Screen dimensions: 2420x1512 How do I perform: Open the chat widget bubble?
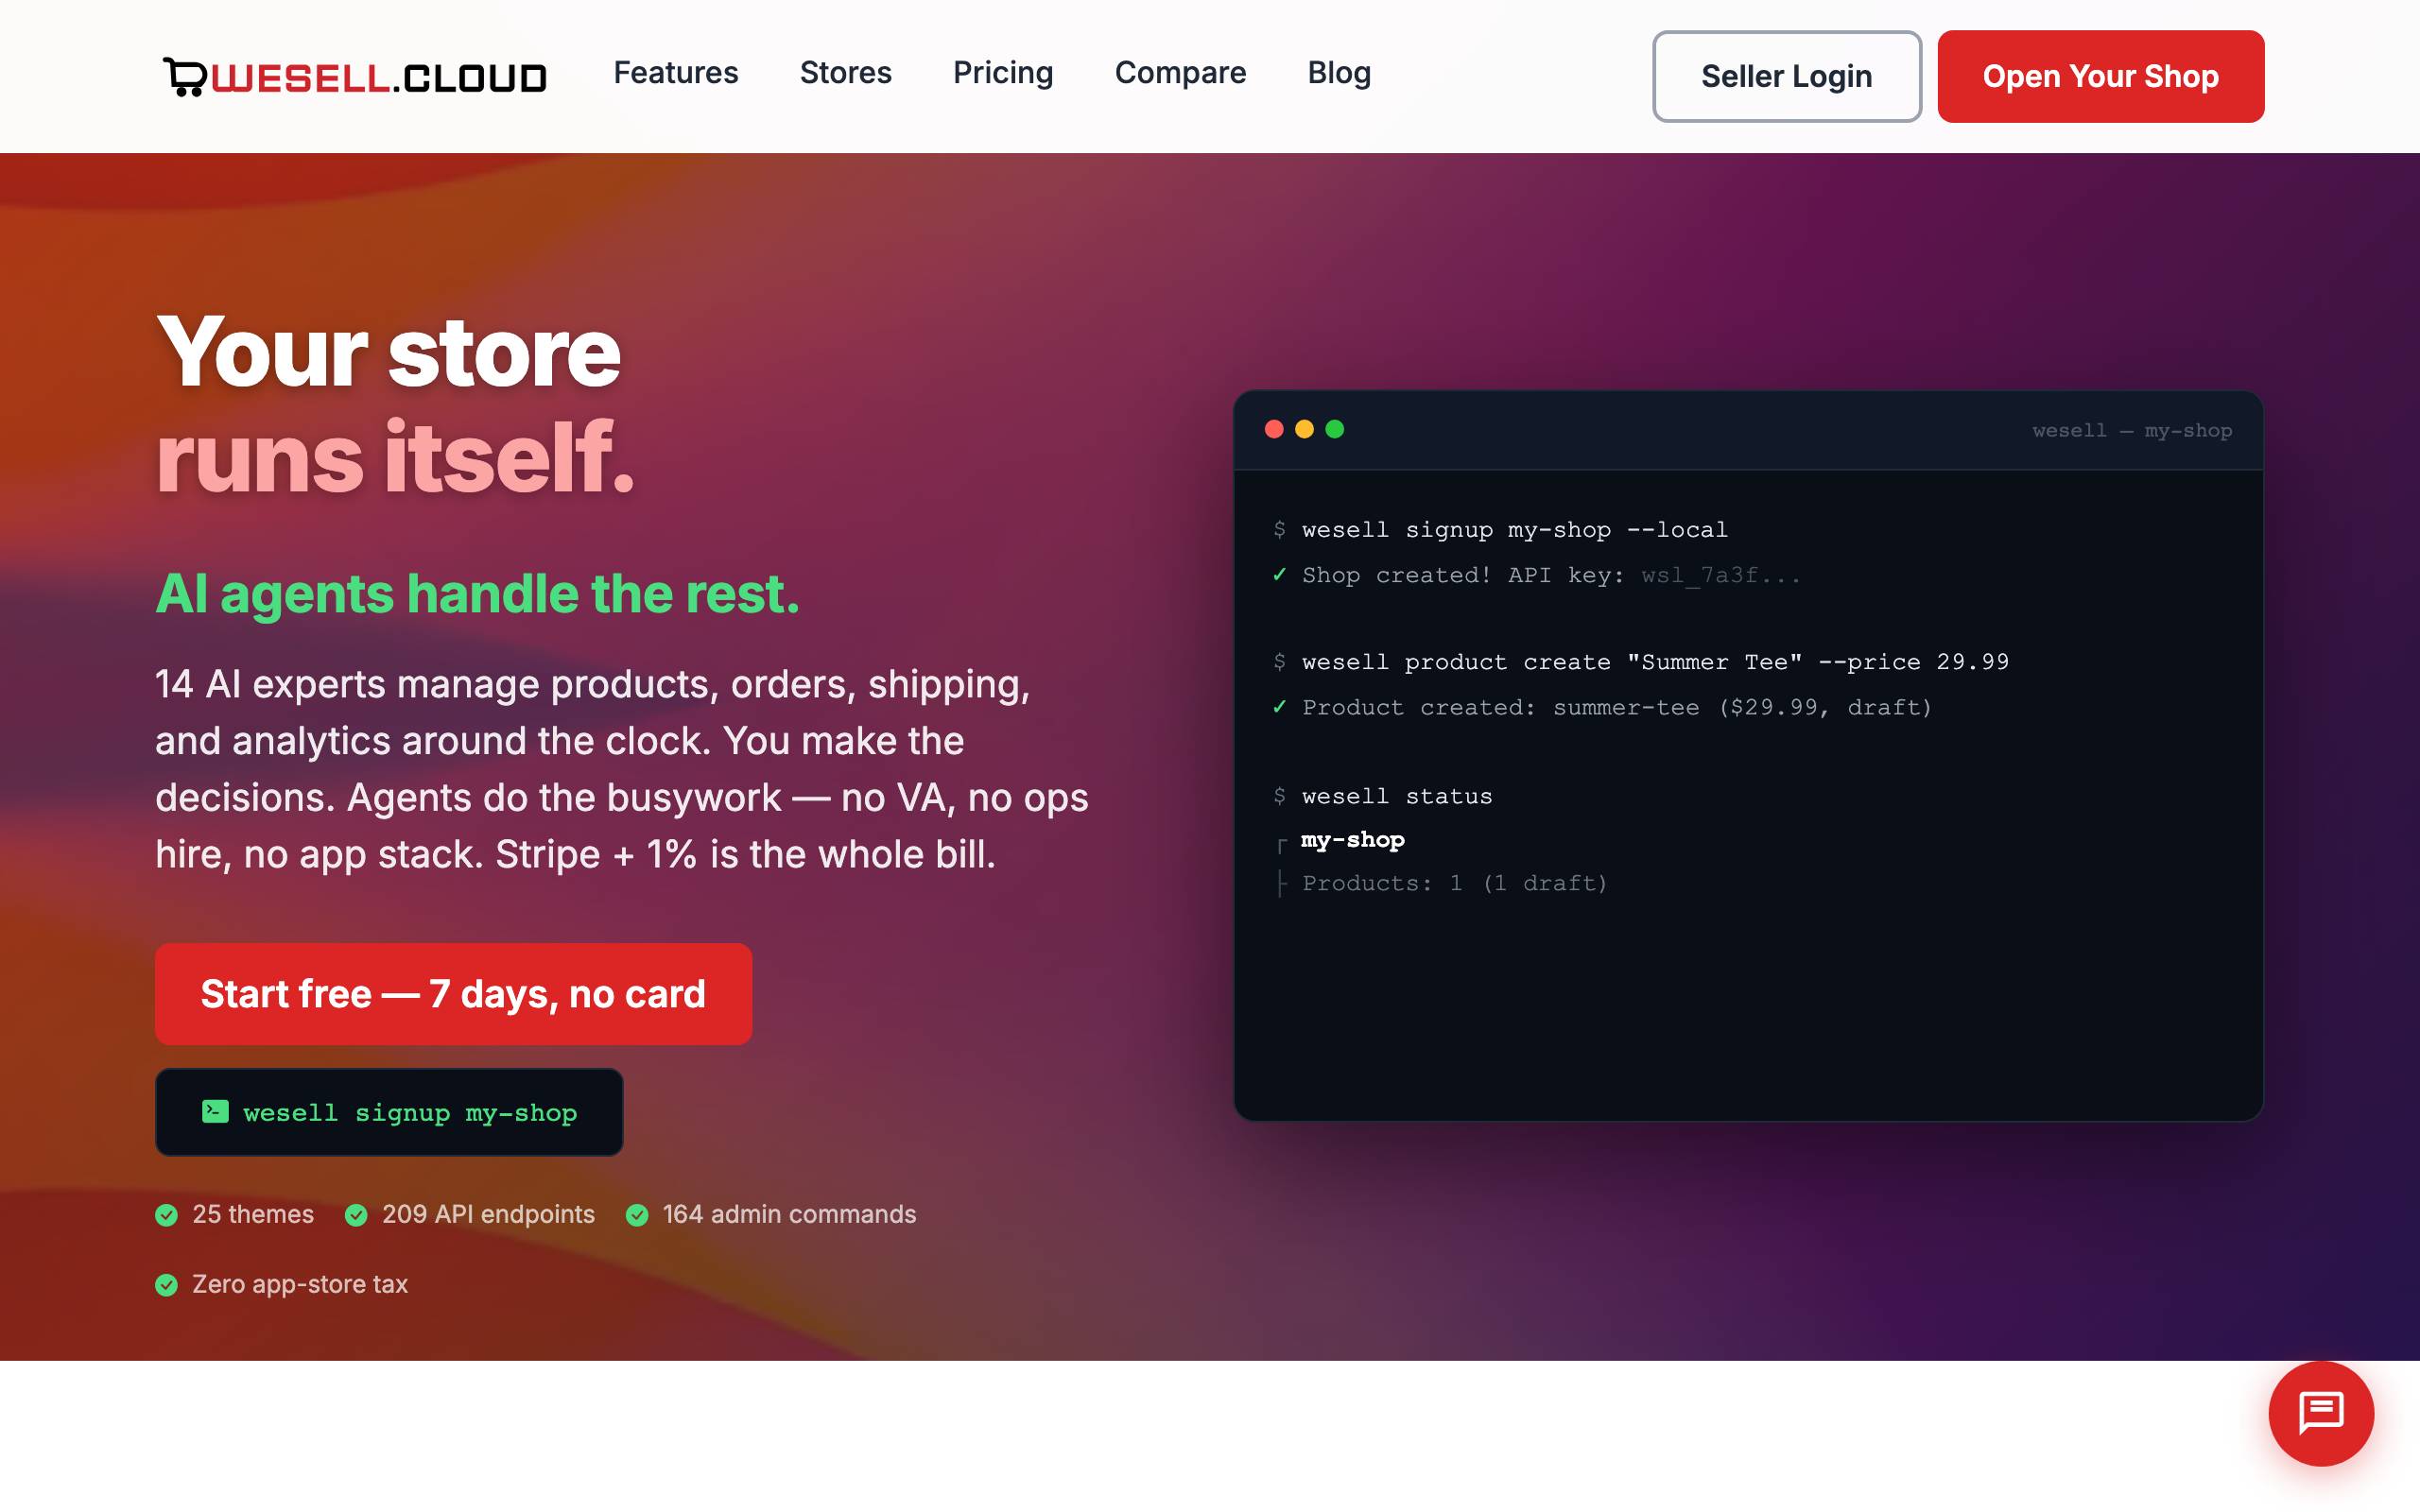2320,1412
